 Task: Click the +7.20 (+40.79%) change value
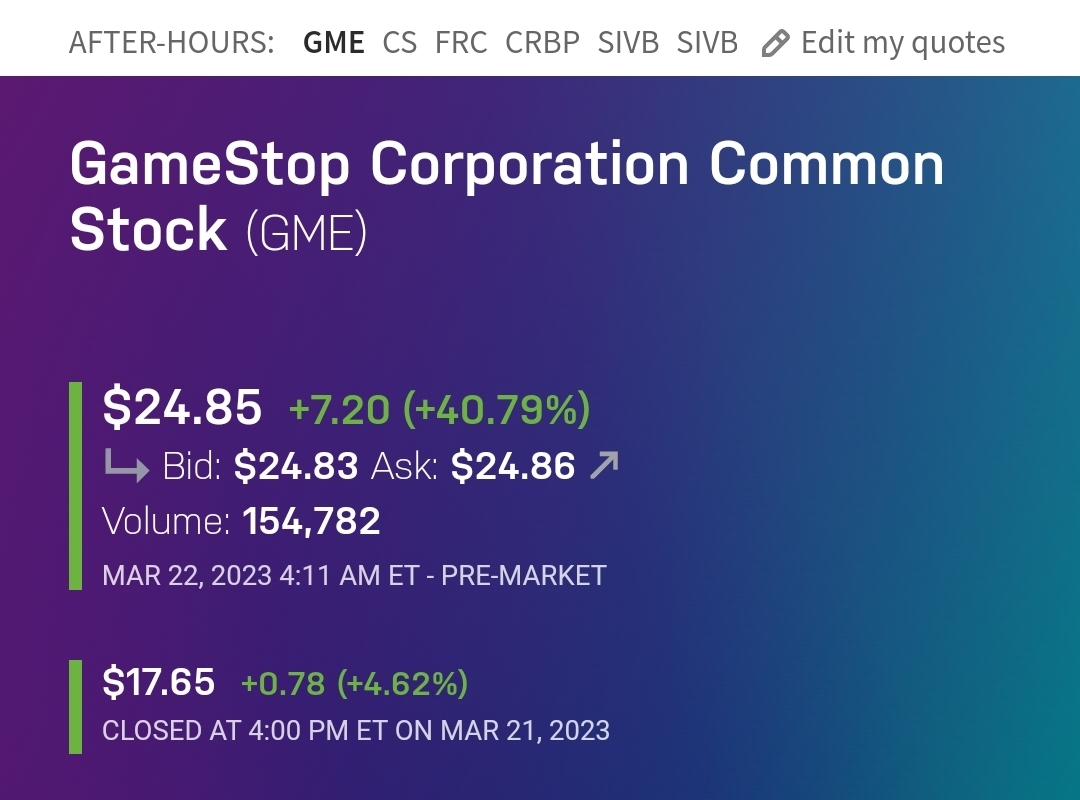[x=439, y=409]
